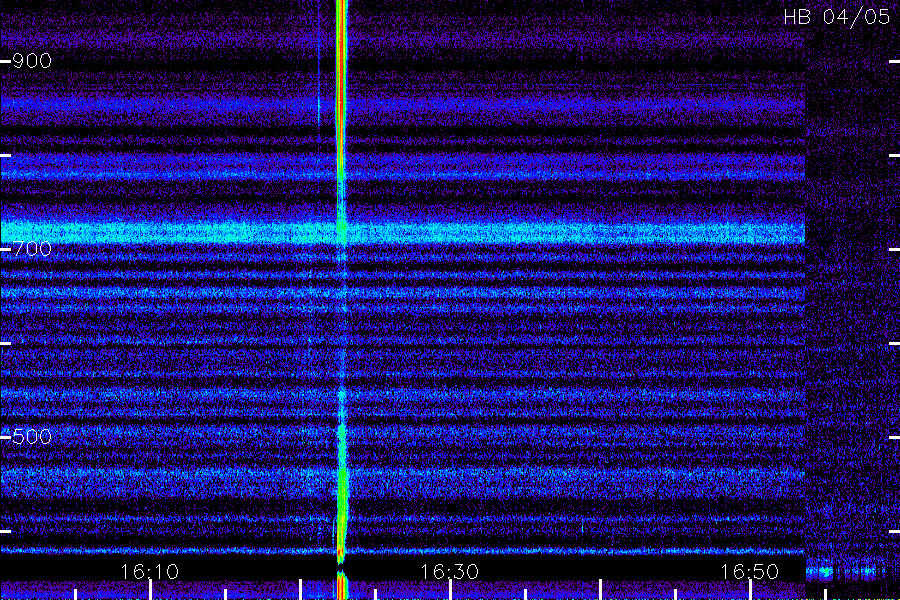Click the 700 frequency axis label
Viewport: 900px width, 600px height.
(32, 249)
